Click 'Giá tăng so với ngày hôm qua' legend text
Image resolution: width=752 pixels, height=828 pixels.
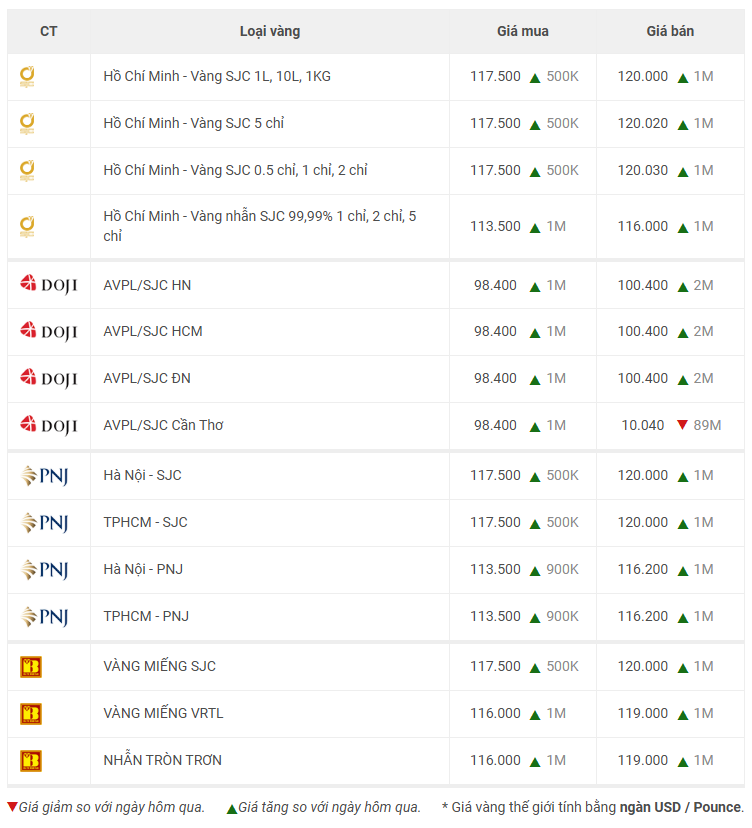pos(330,807)
